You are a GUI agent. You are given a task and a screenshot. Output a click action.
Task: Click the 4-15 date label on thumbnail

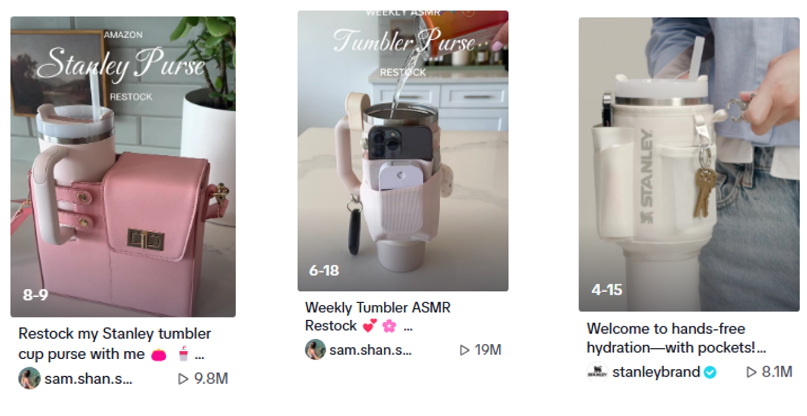pos(607,290)
